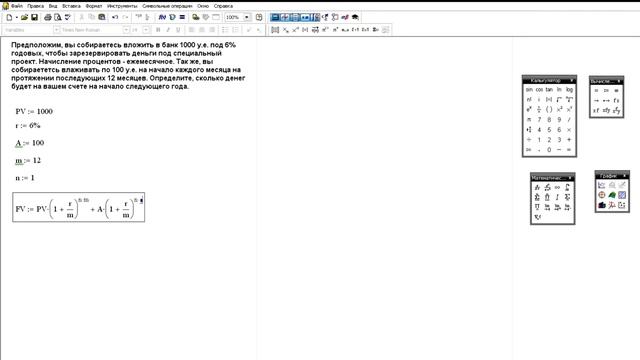Viewport: 640px width, 360px height.
Task: Open the Формат menu
Action: coord(94,6)
